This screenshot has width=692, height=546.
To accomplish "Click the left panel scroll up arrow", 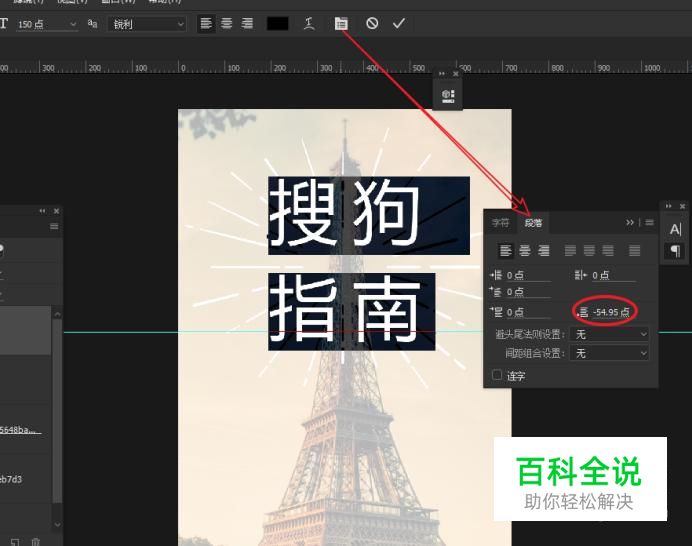I will [57, 314].
